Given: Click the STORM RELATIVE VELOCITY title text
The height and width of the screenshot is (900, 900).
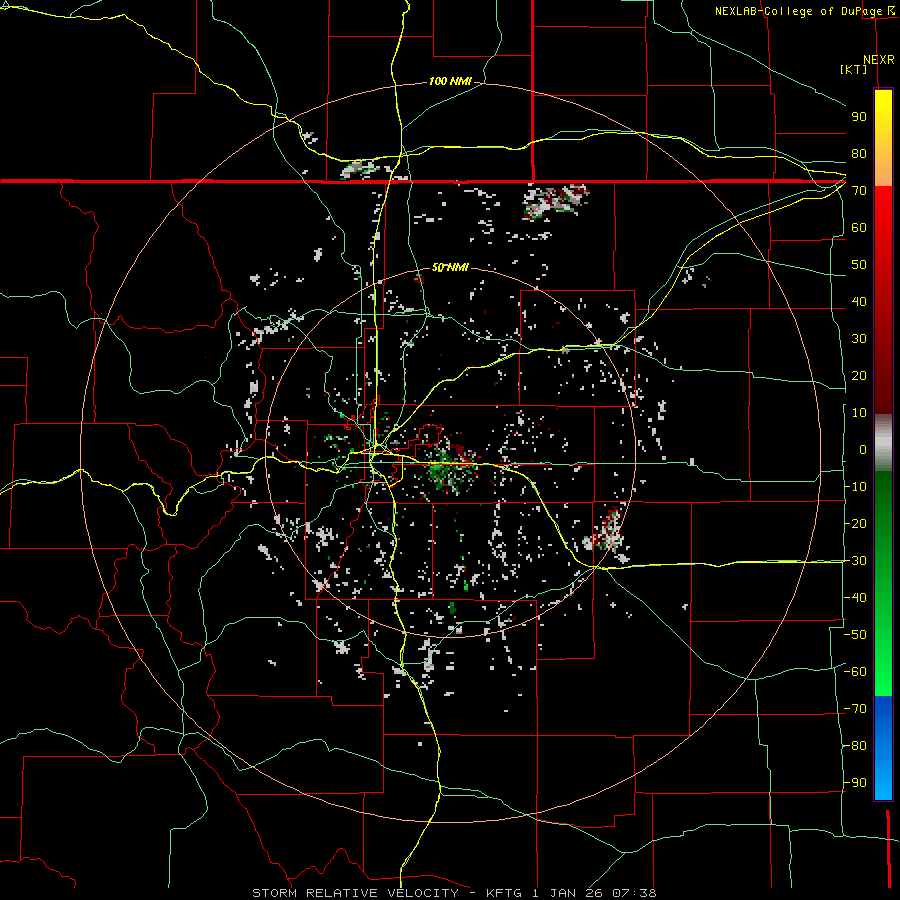Looking at the screenshot, I should tap(355, 893).
